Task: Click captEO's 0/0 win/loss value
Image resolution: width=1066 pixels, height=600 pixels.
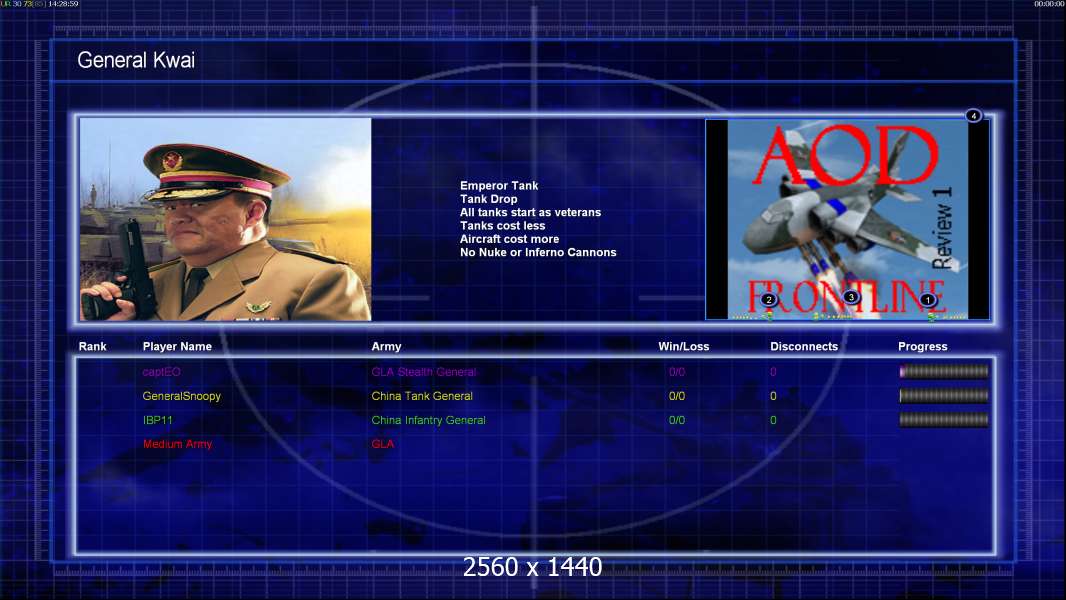Action: (677, 372)
